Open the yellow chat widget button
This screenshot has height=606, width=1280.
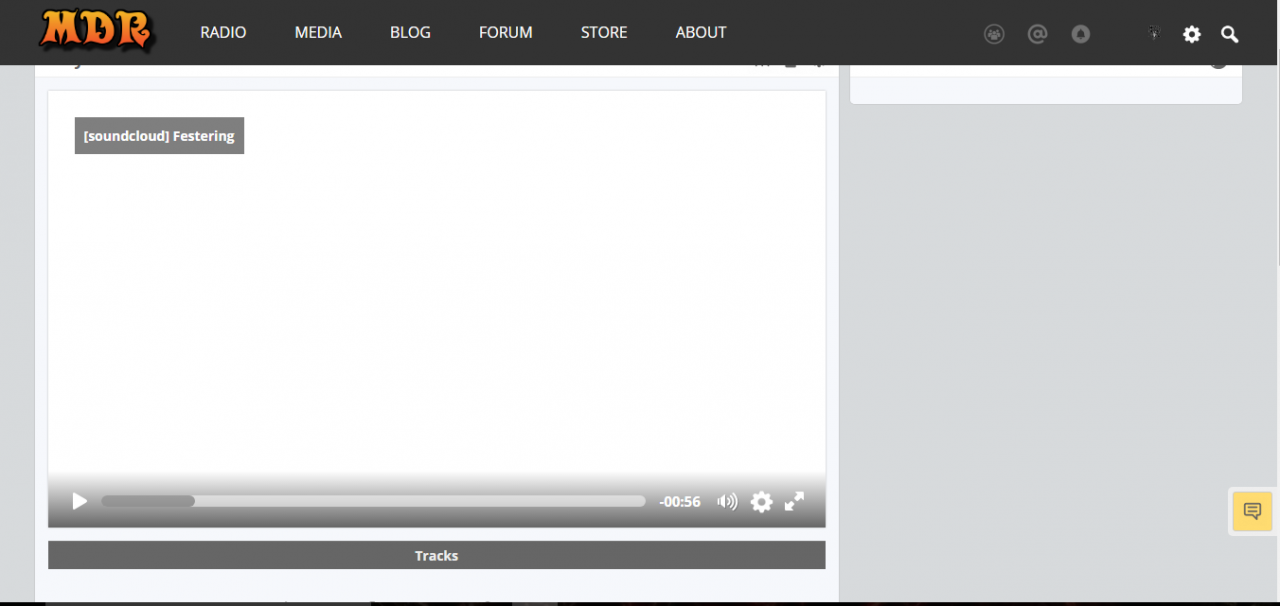pos(1252,511)
